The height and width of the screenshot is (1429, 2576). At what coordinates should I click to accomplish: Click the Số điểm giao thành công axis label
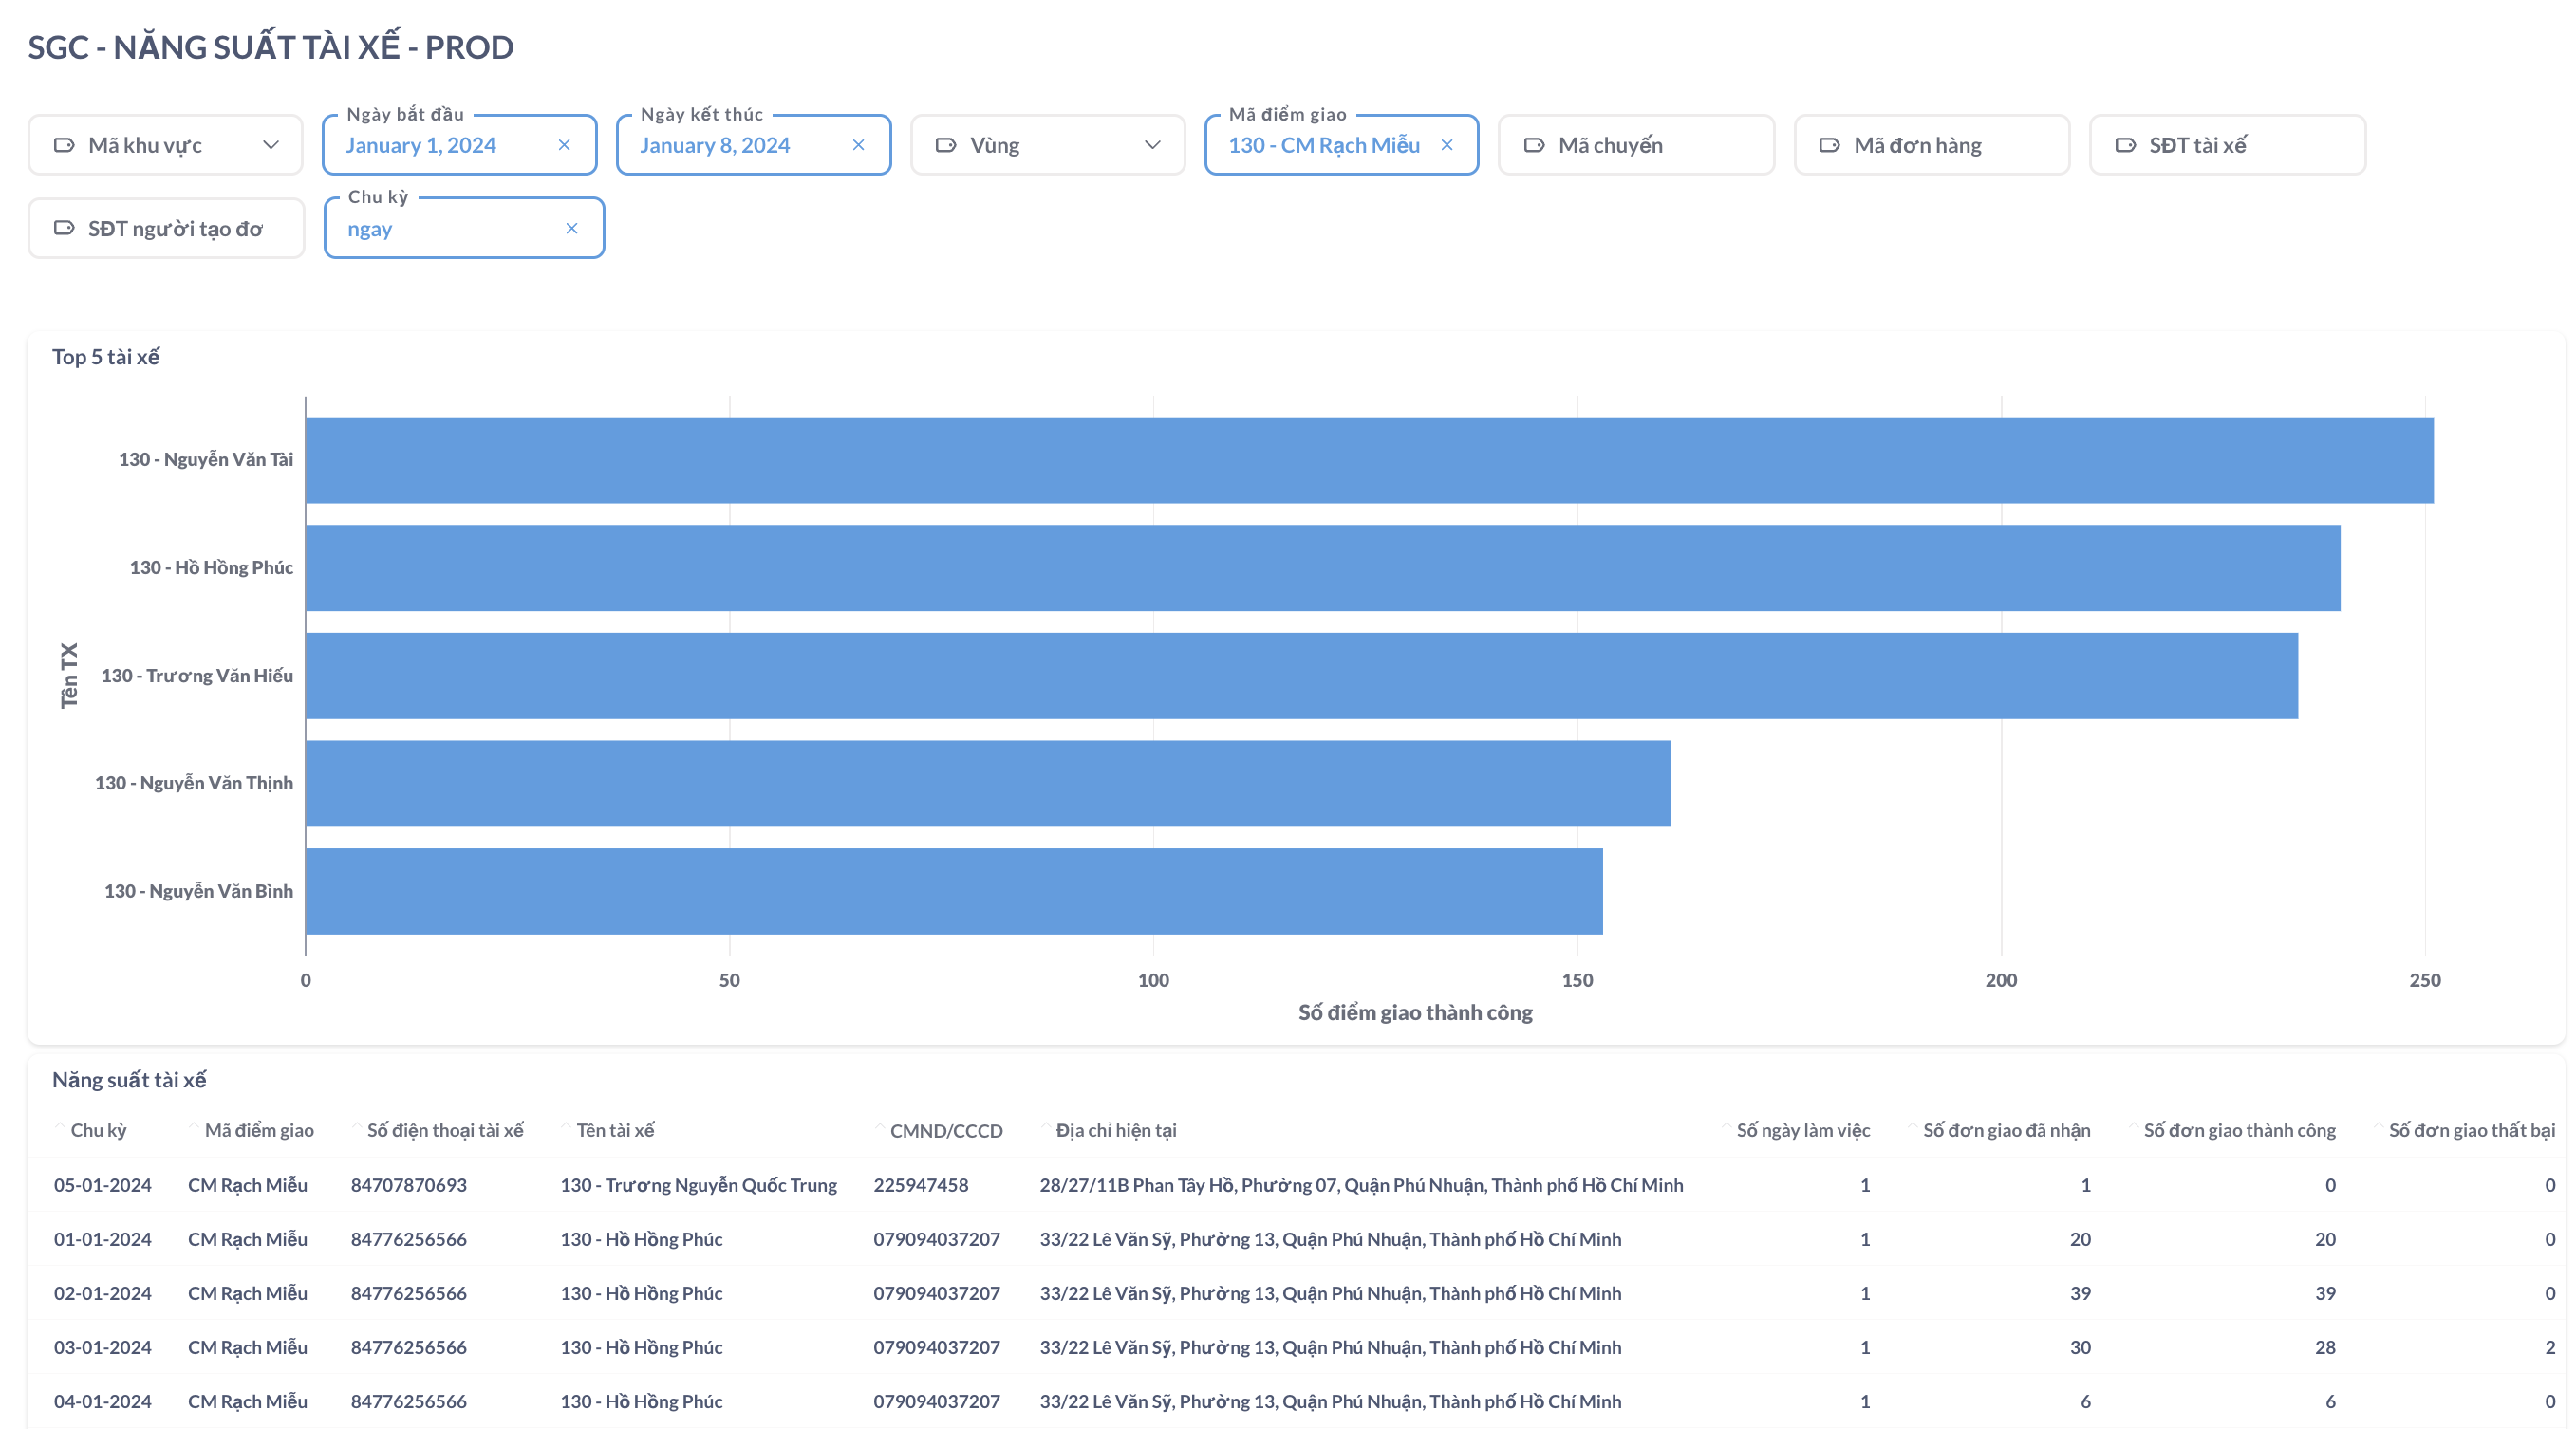tap(1415, 1013)
